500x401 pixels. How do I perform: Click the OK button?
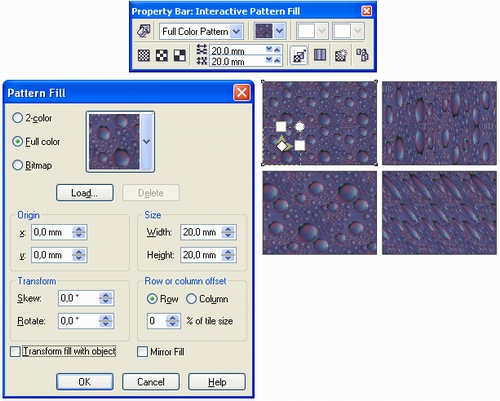[85, 382]
